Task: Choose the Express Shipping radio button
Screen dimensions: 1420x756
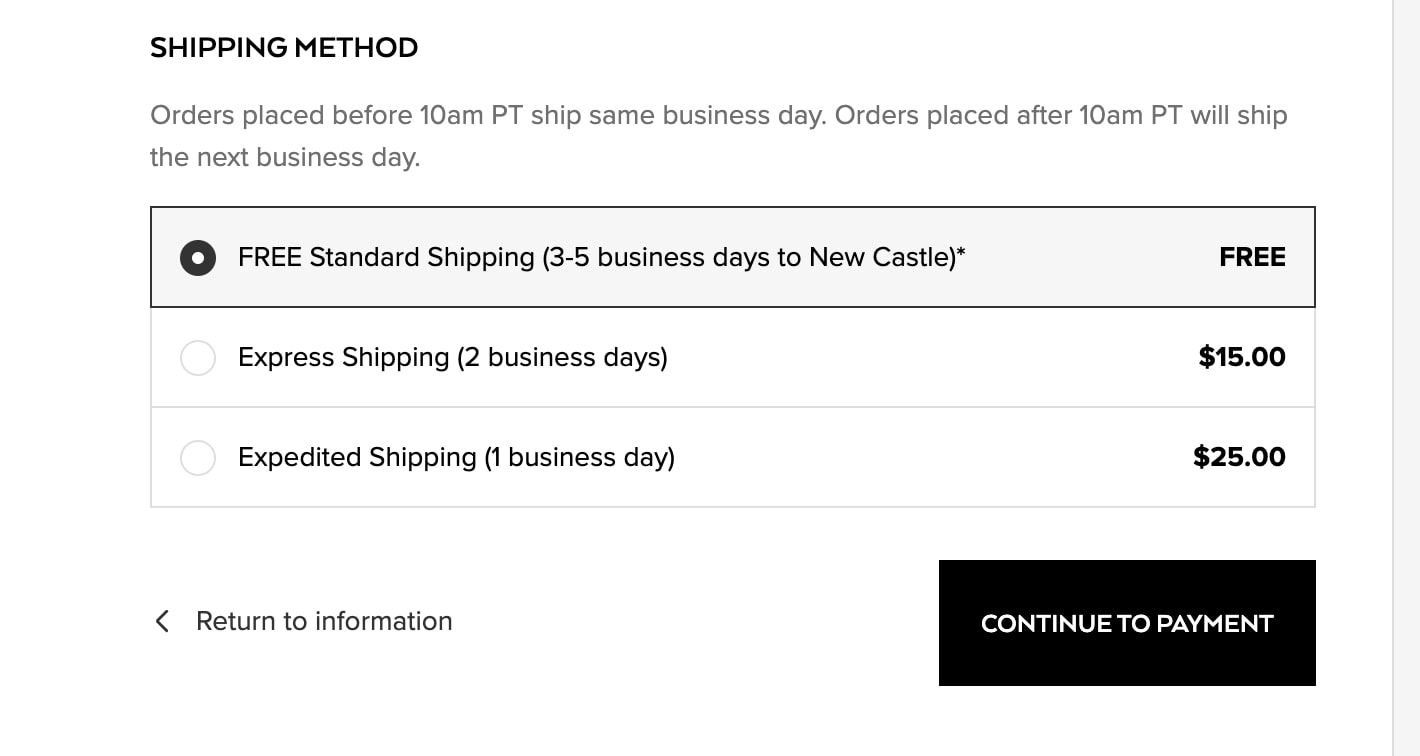Action: (198, 357)
